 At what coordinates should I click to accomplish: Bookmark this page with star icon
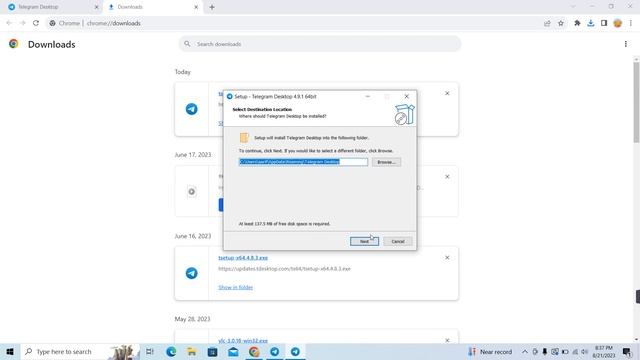(x=560, y=23)
